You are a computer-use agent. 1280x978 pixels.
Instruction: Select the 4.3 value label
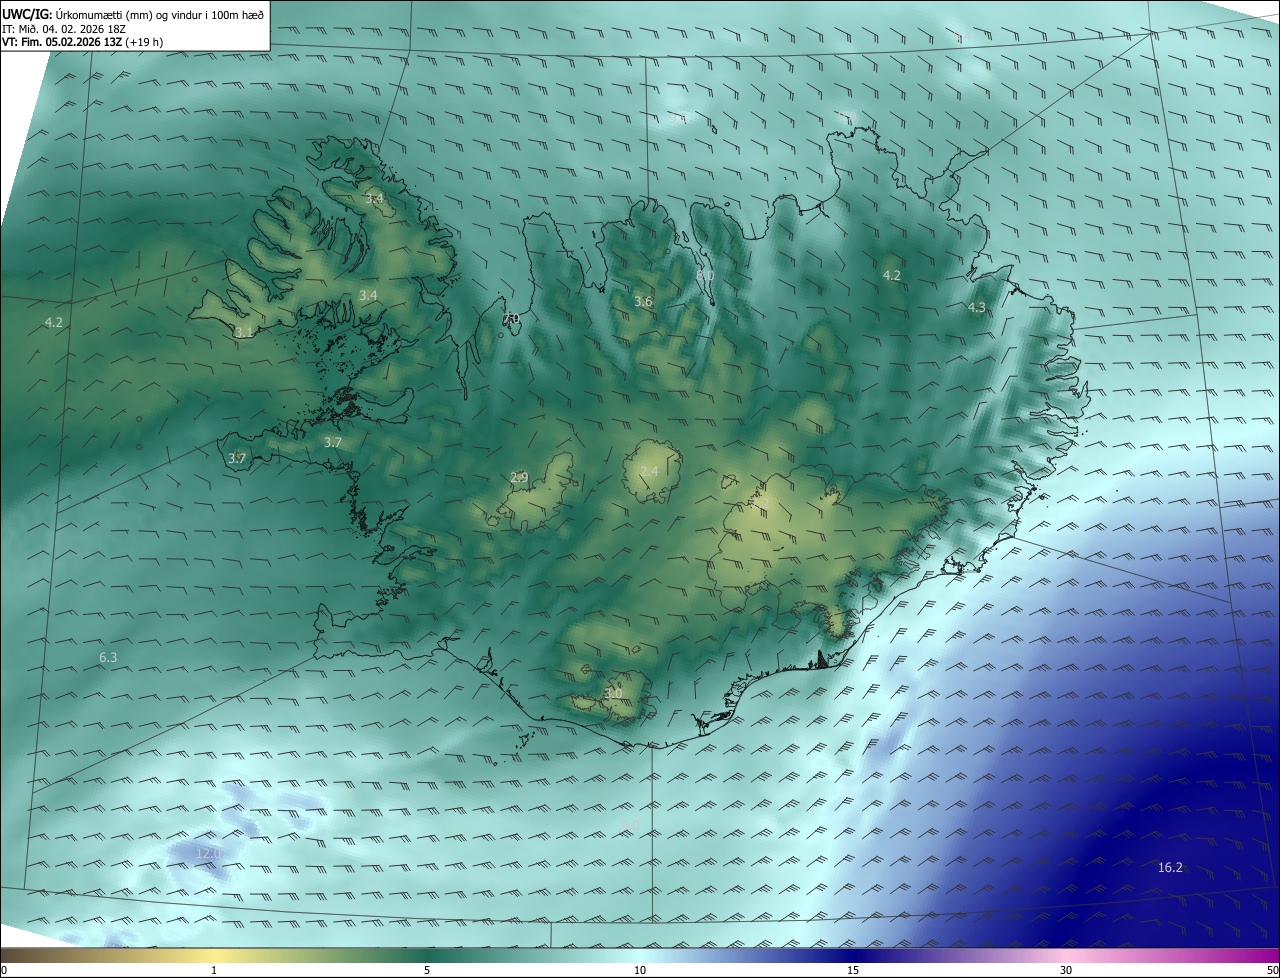click(x=977, y=307)
